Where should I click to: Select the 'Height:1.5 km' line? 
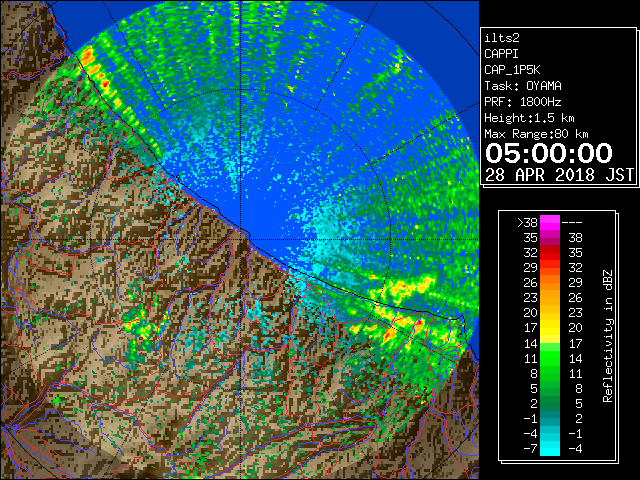pyautogui.click(x=529, y=118)
